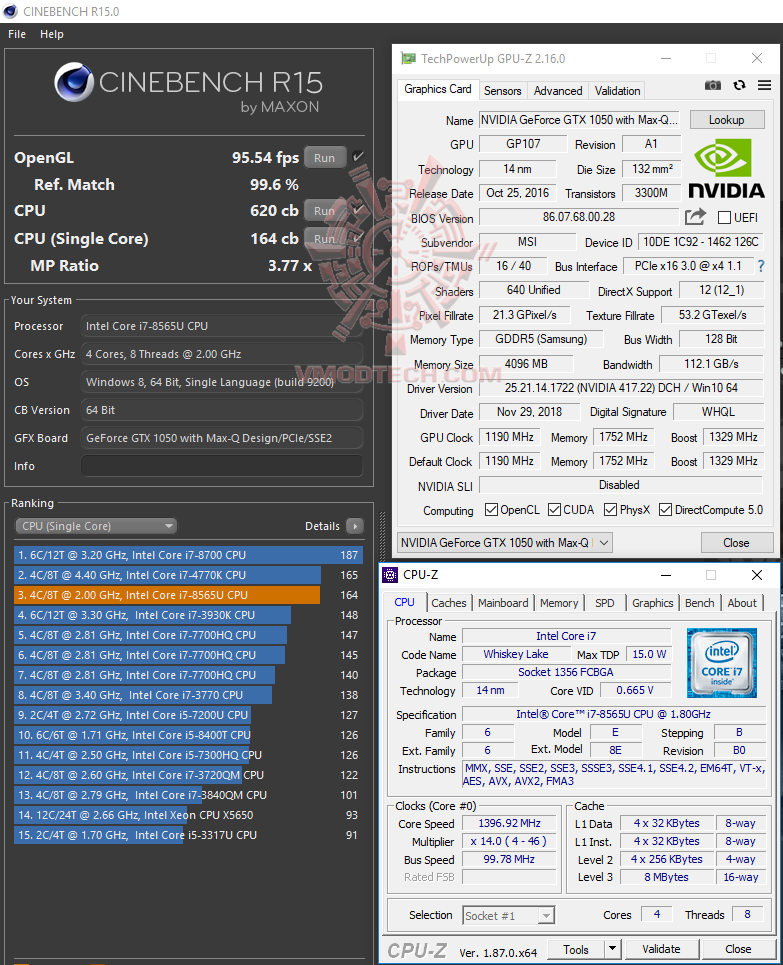The height and width of the screenshot is (965, 783).
Task: Select ranking row 15 Core i5-3317U
Action: coord(188,835)
